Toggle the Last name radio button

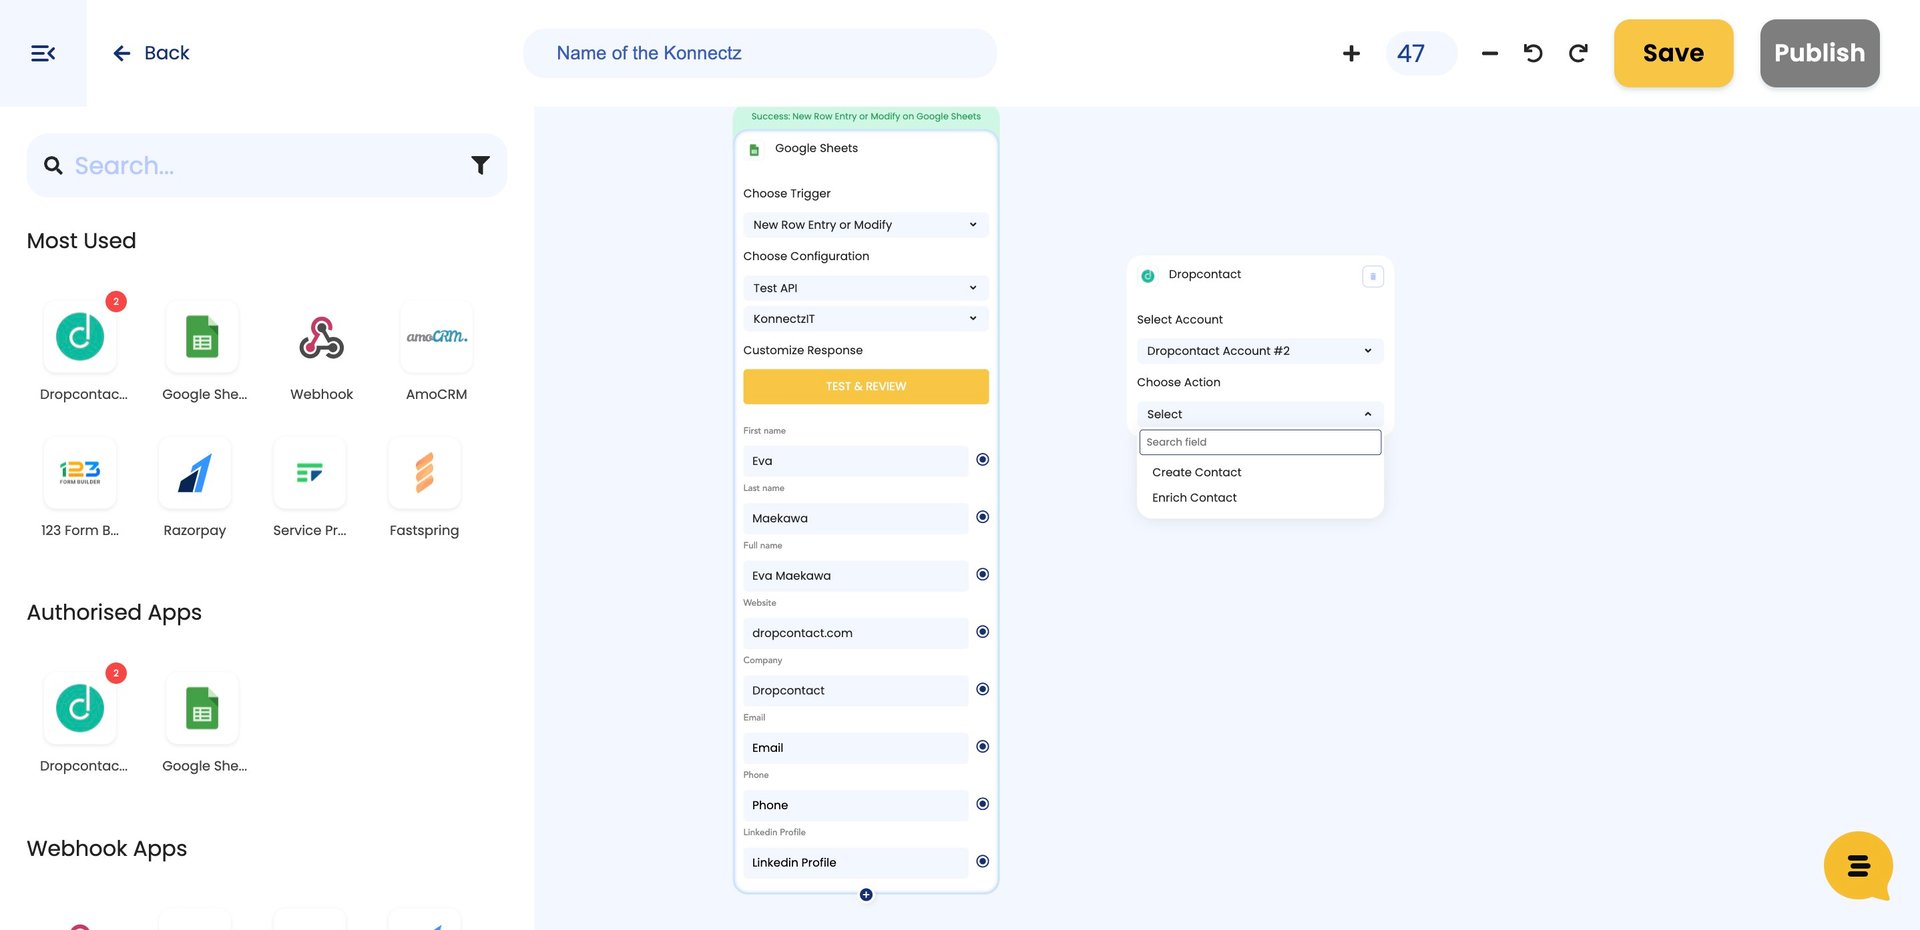983,517
